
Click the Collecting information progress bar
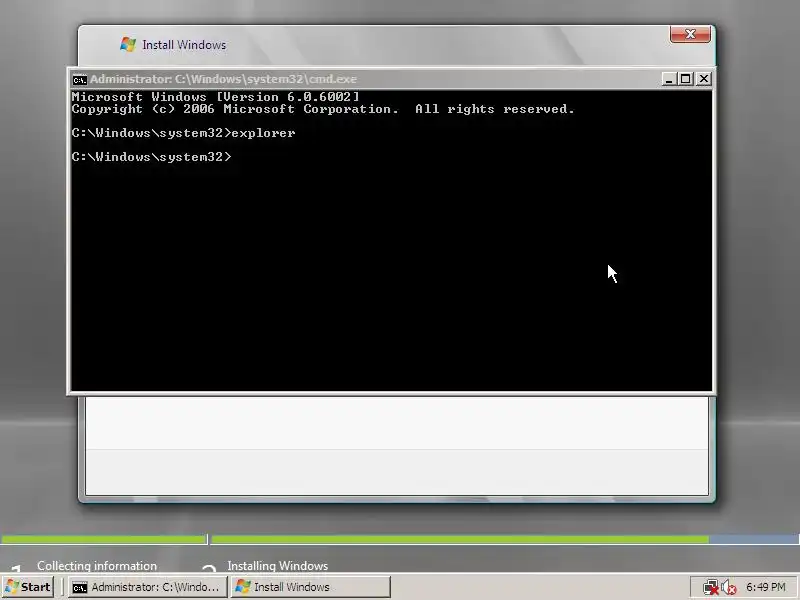pyautogui.click(x=104, y=539)
